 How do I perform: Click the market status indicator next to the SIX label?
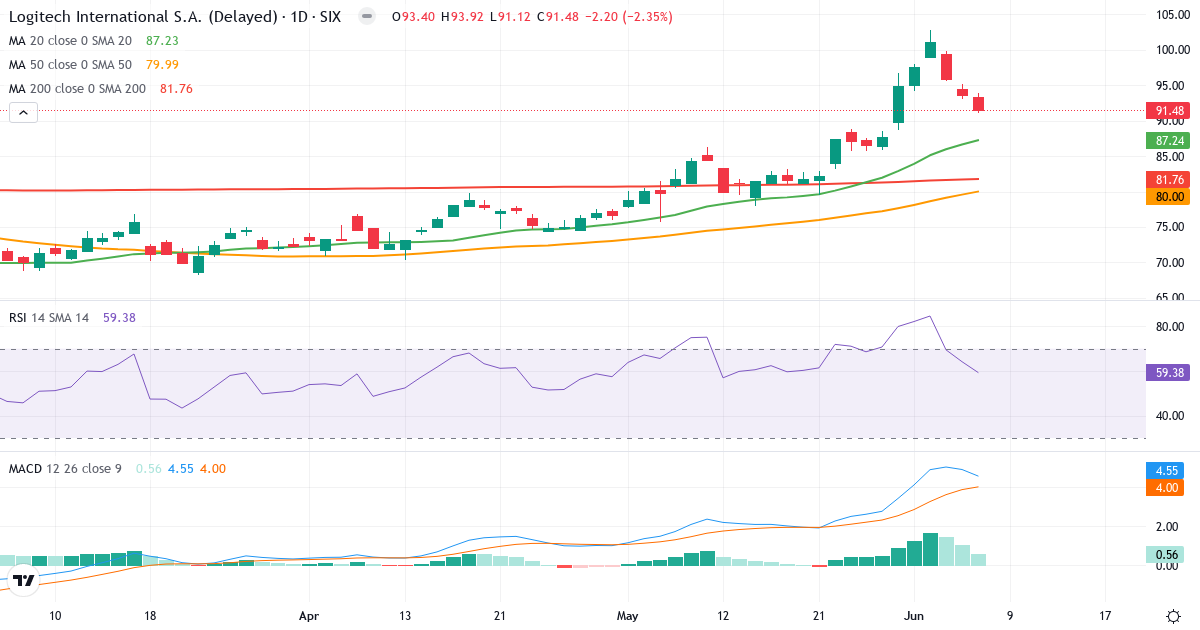(367, 17)
